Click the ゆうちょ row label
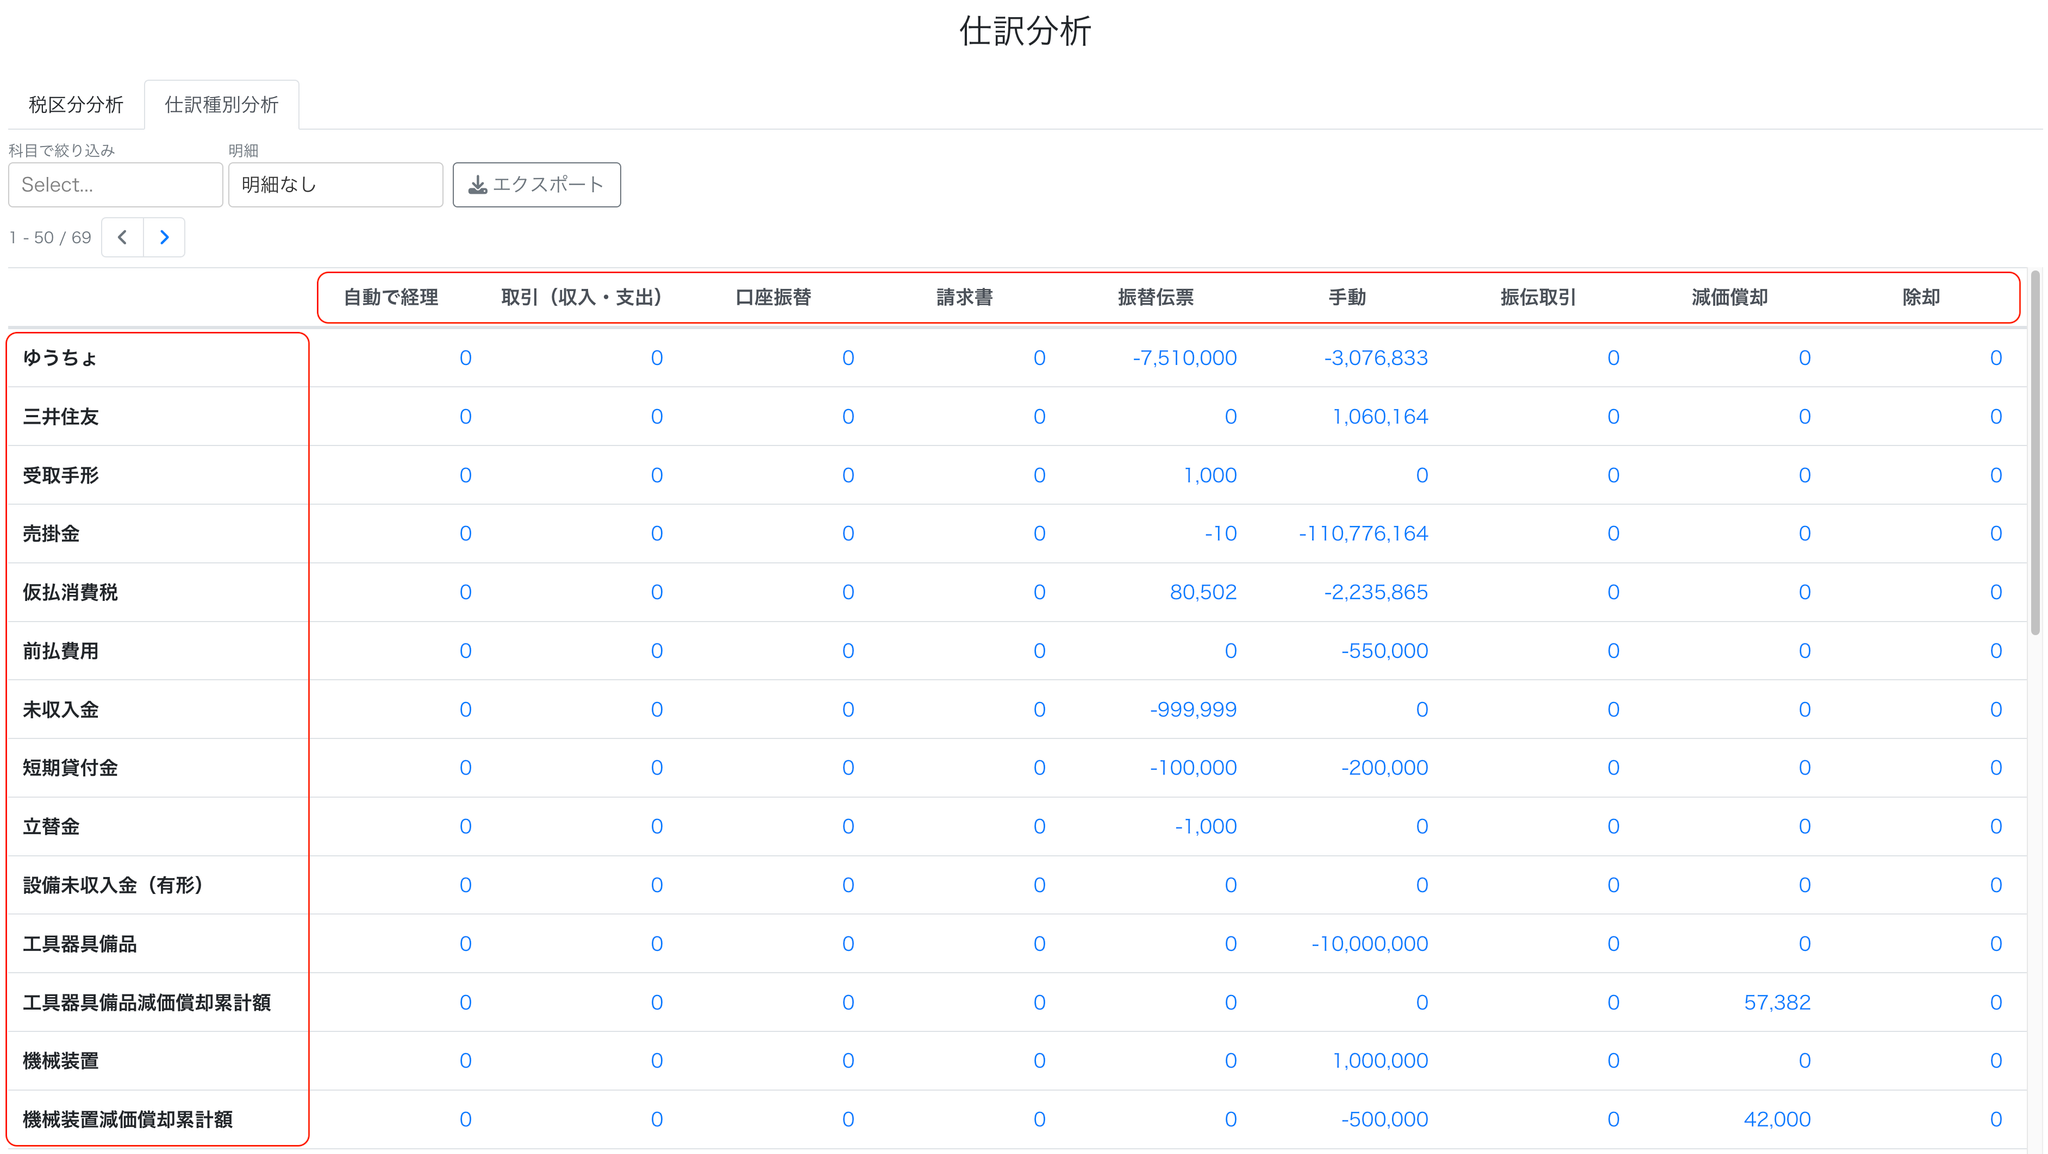Image resolution: width=2048 pixels, height=1154 pixels. [x=60, y=358]
